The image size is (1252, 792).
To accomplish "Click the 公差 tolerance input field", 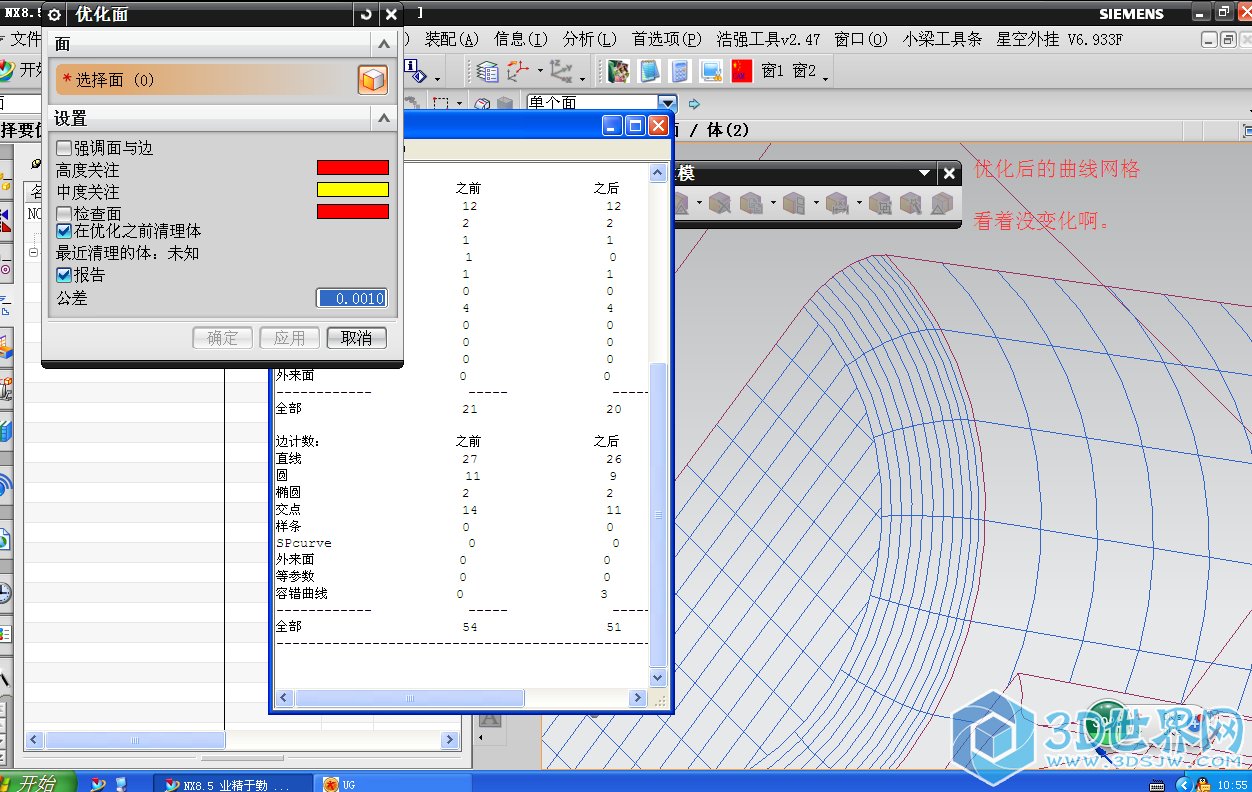I will (x=351, y=298).
